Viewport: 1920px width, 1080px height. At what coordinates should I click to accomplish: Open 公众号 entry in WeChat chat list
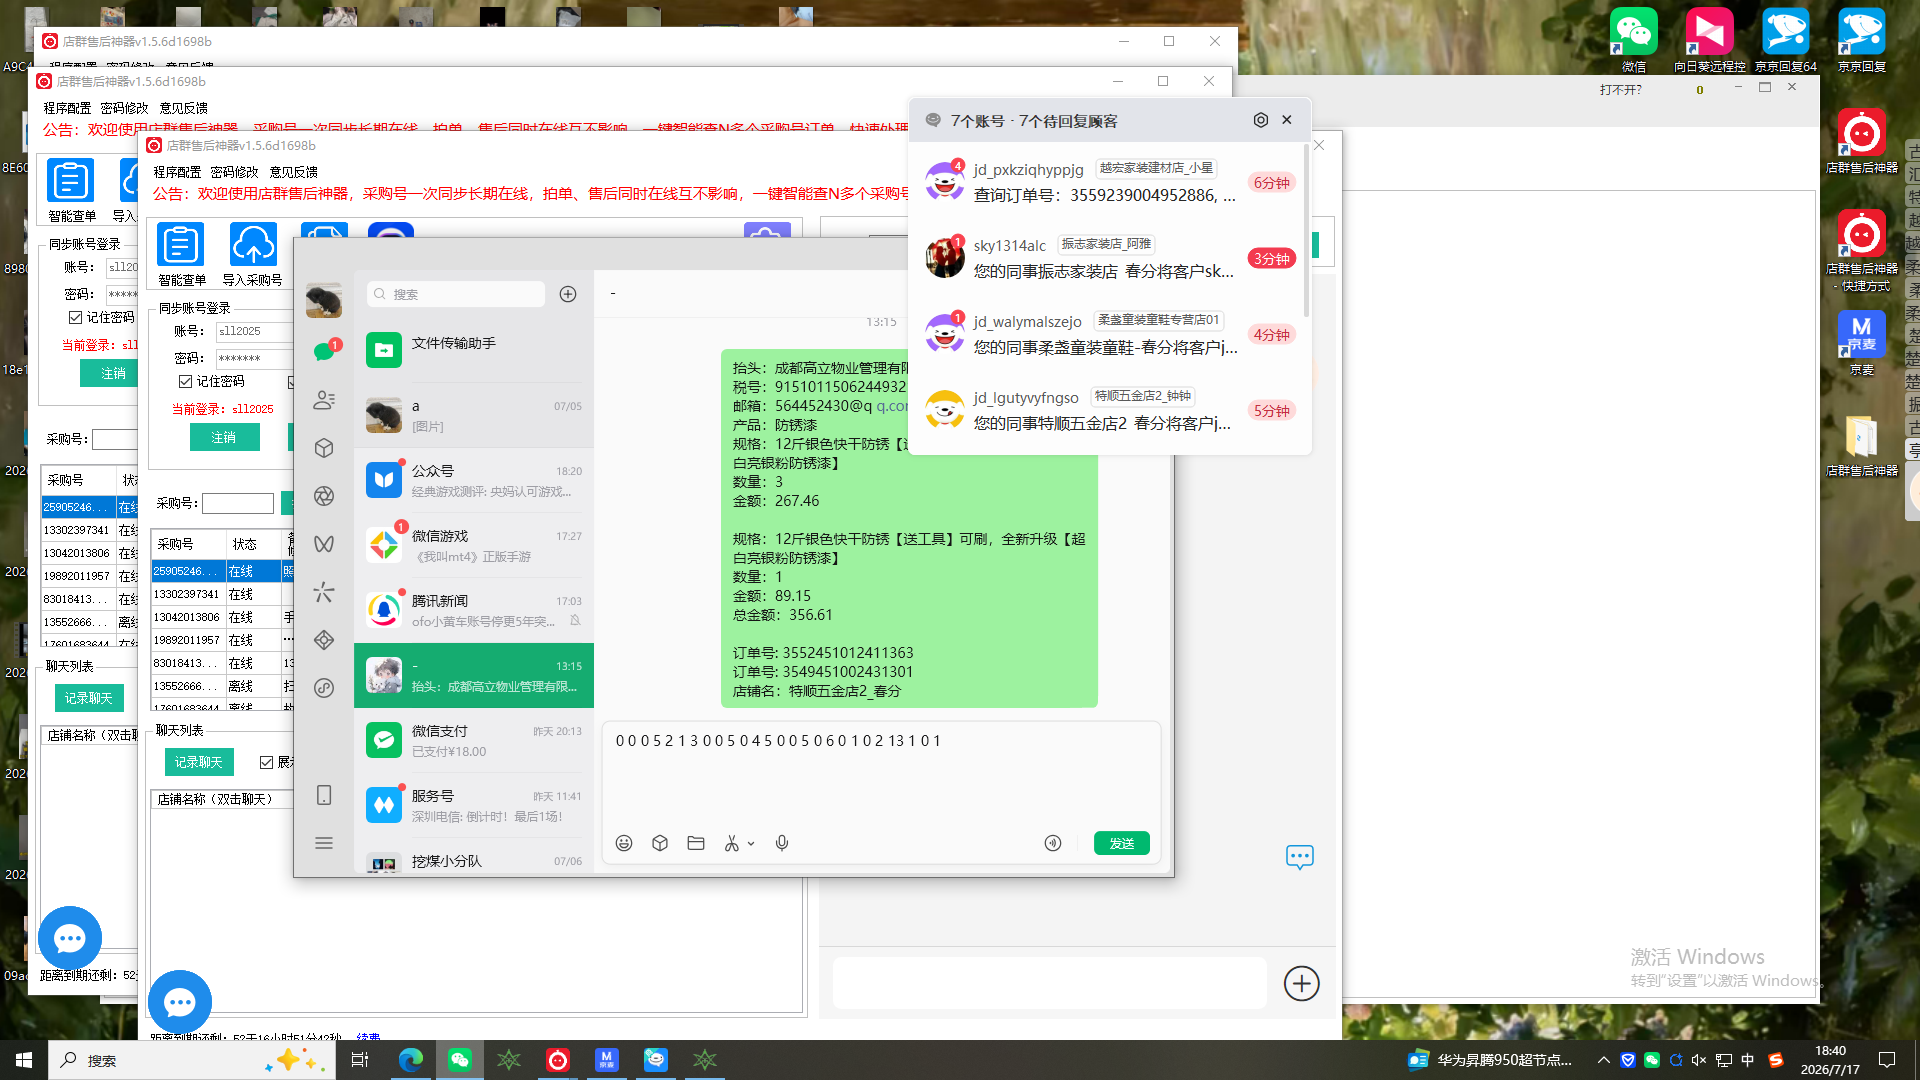(474, 481)
